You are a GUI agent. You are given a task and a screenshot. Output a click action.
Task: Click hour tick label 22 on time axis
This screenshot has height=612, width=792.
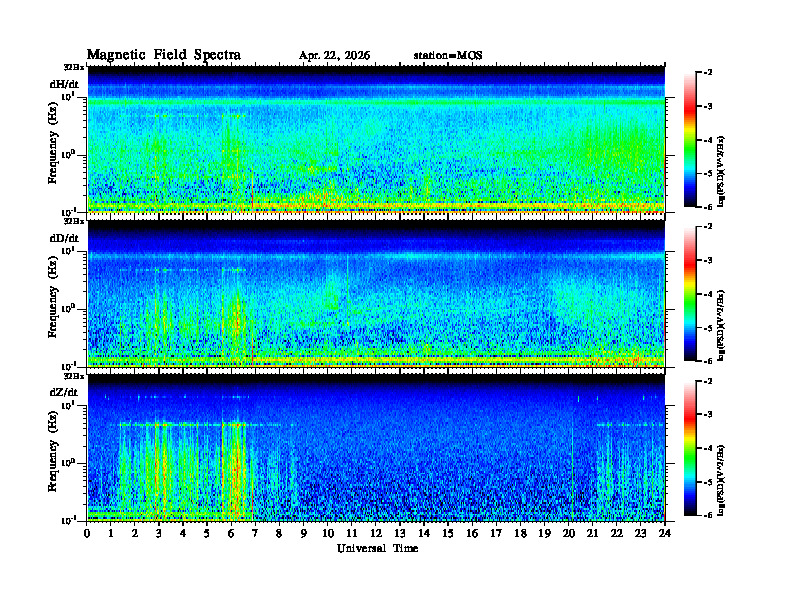pos(616,533)
